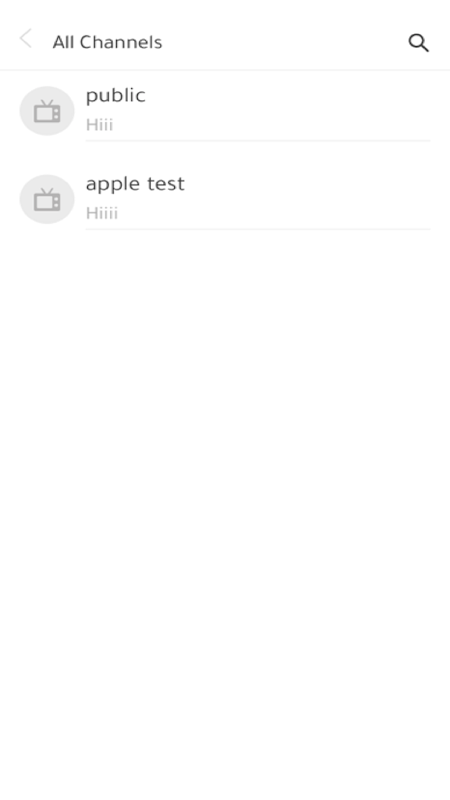450x800 pixels.
Task: Click the divider line under the apple test row
Action: point(258,229)
